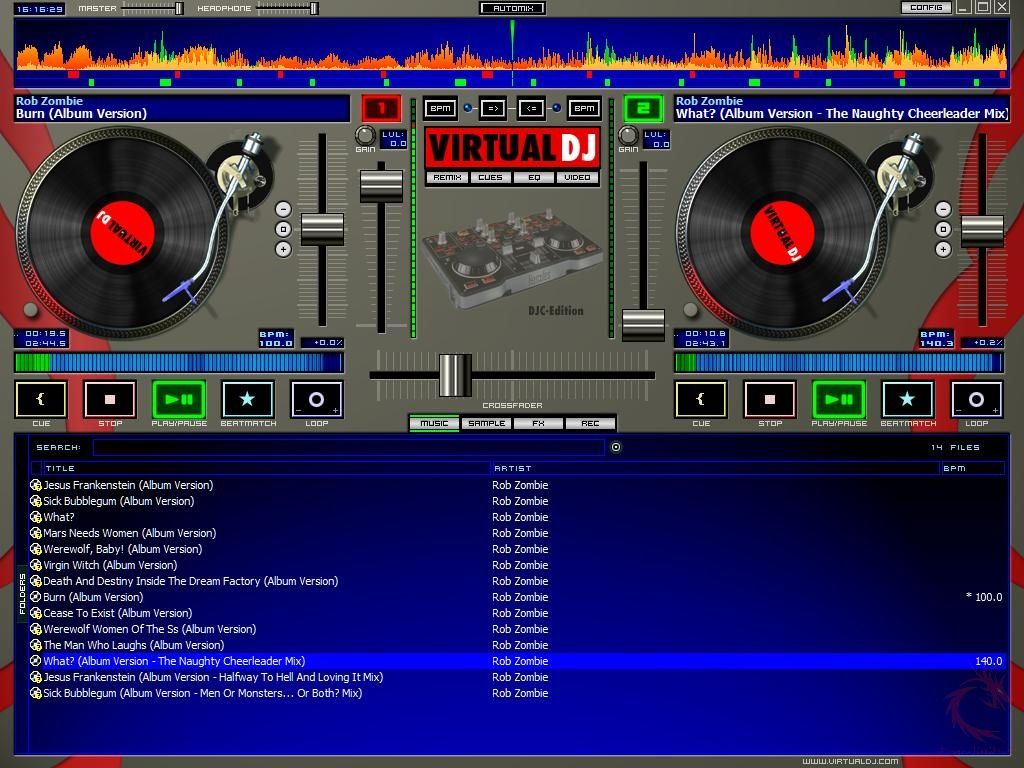Toggle Play/Pause on the left deck
This screenshot has height=768, width=1024.
click(x=179, y=399)
